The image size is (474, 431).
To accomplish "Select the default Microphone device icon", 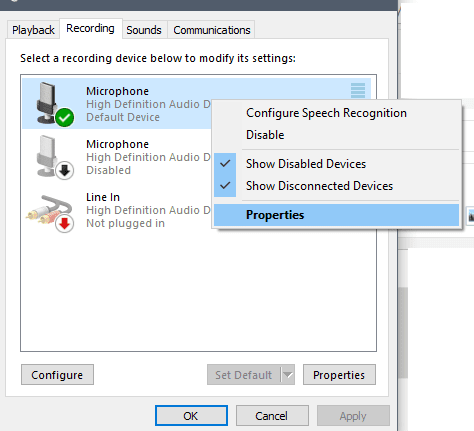I will tap(52, 104).
